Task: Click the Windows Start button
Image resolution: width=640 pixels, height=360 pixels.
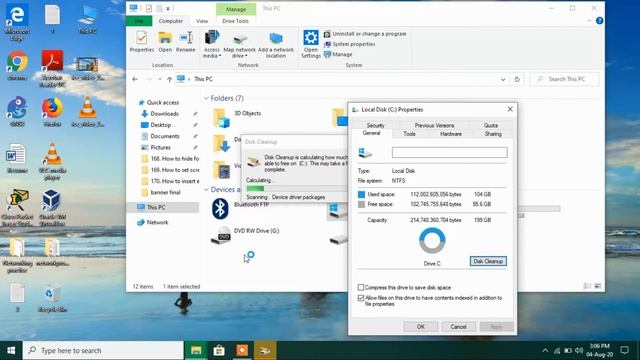Action: coord(11,351)
